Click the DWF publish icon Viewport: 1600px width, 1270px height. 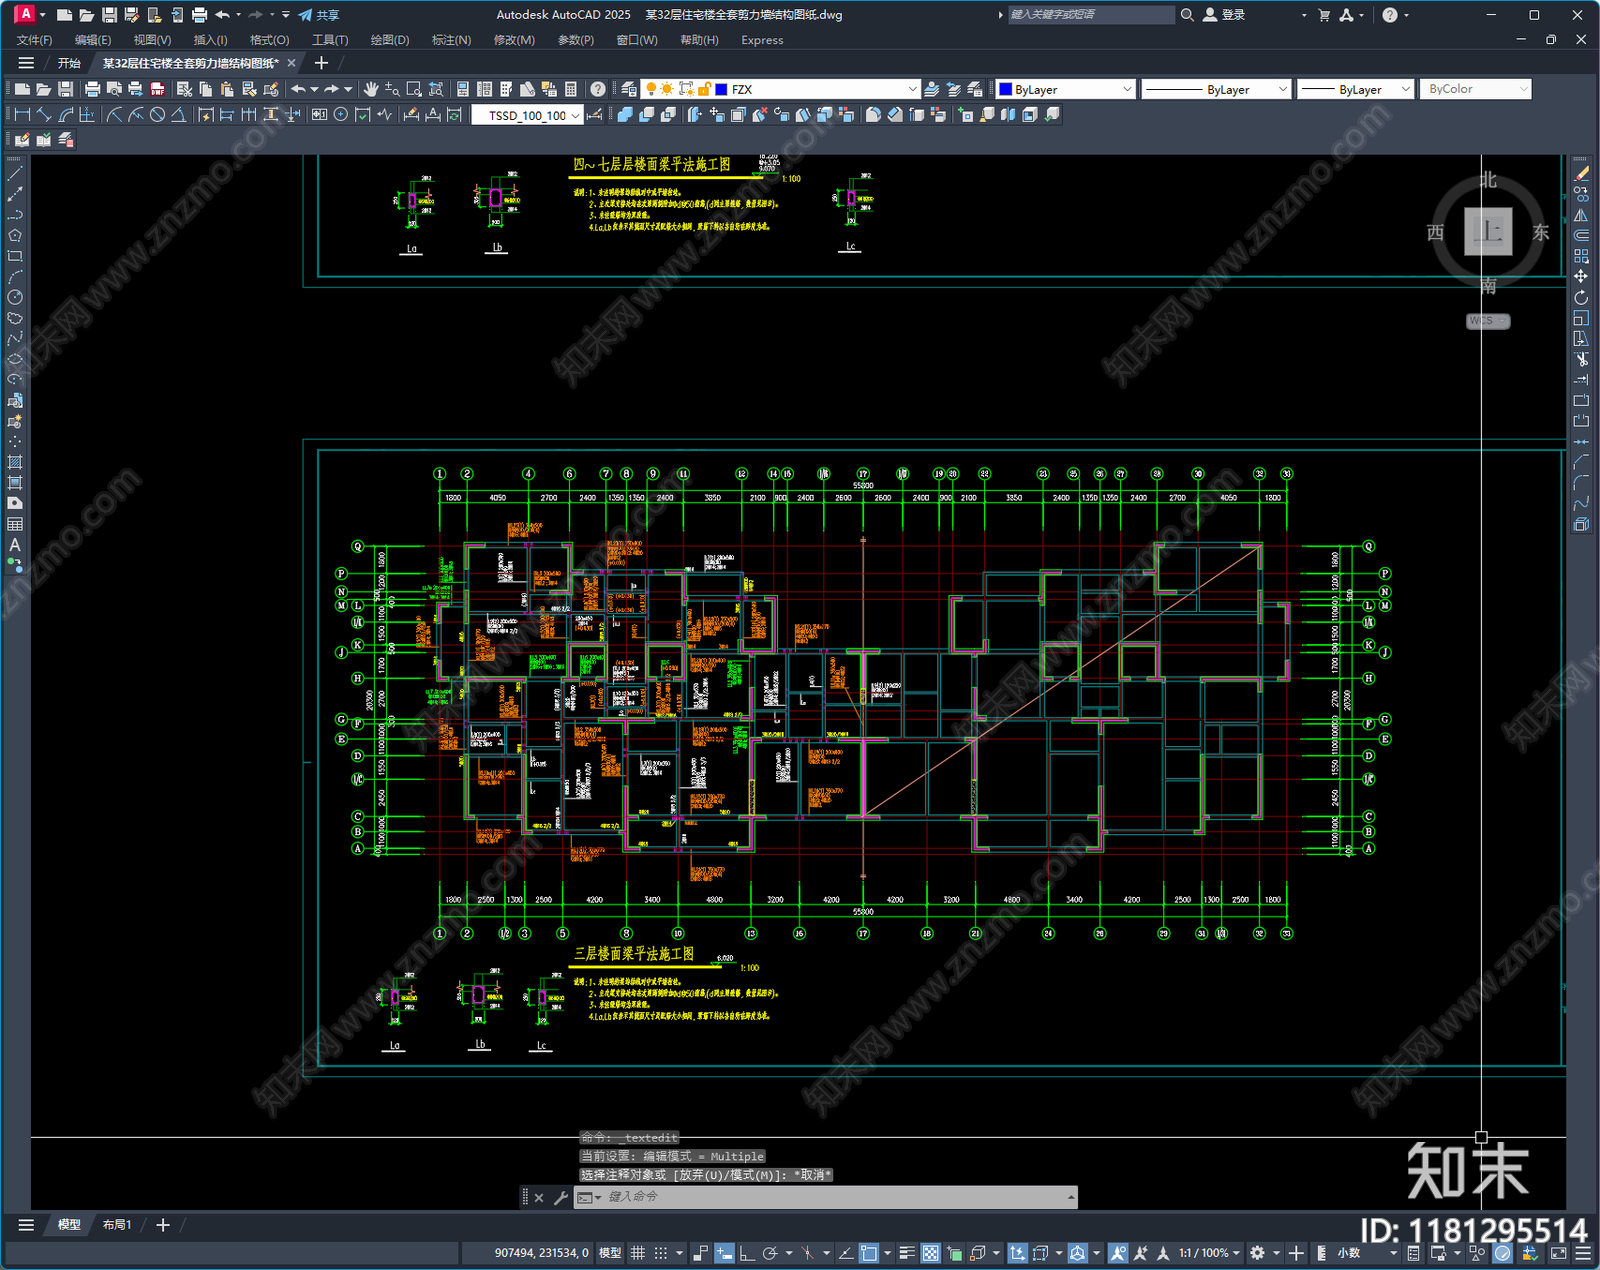[157, 90]
